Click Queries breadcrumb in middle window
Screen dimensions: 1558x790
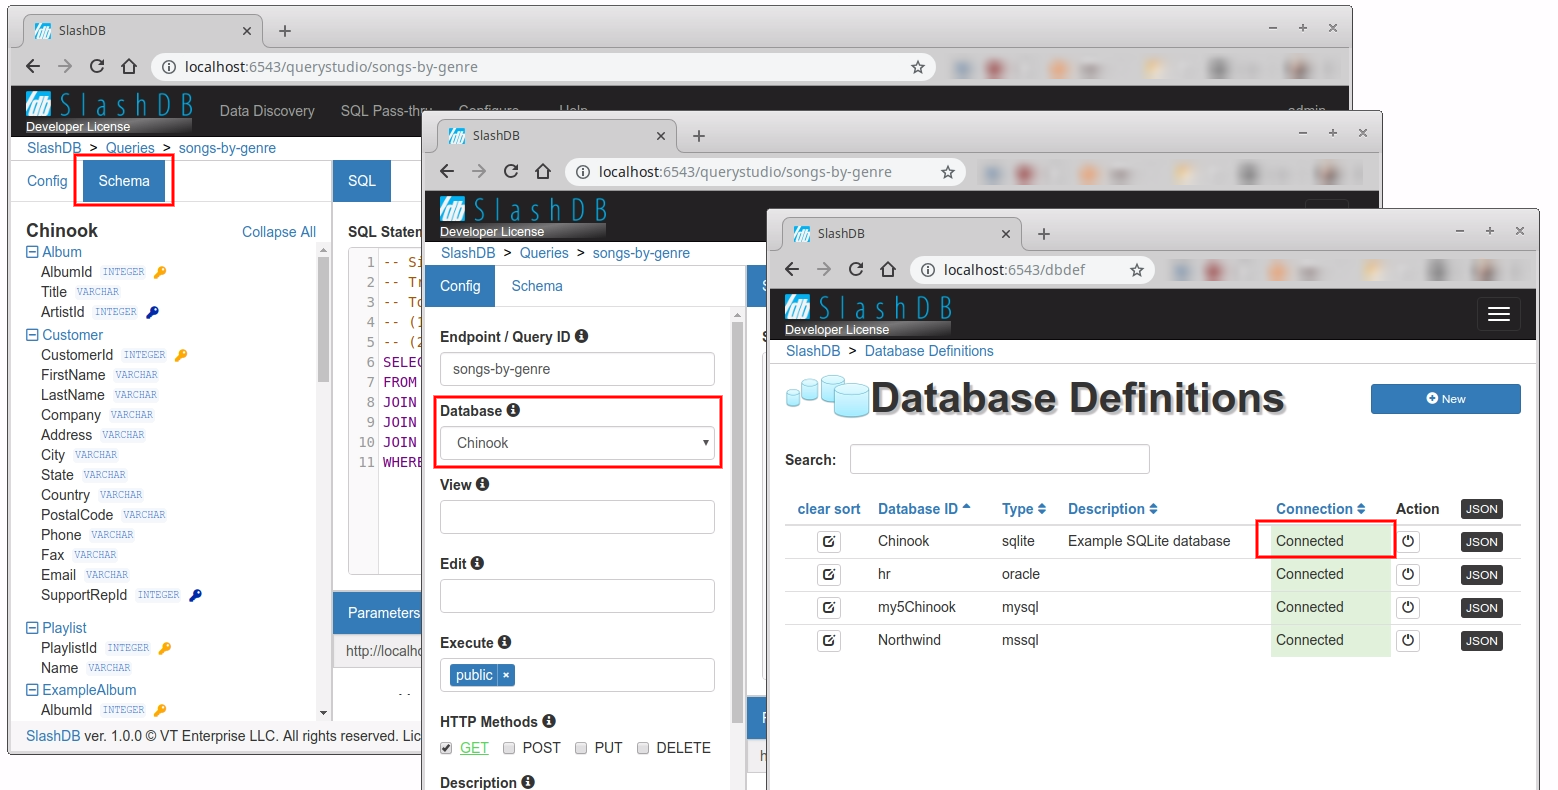point(544,253)
